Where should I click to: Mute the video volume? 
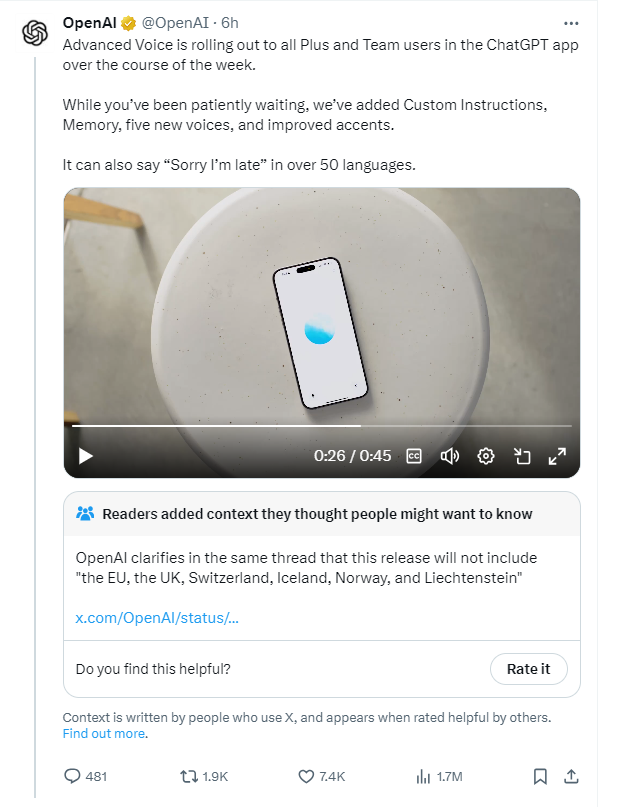click(449, 456)
